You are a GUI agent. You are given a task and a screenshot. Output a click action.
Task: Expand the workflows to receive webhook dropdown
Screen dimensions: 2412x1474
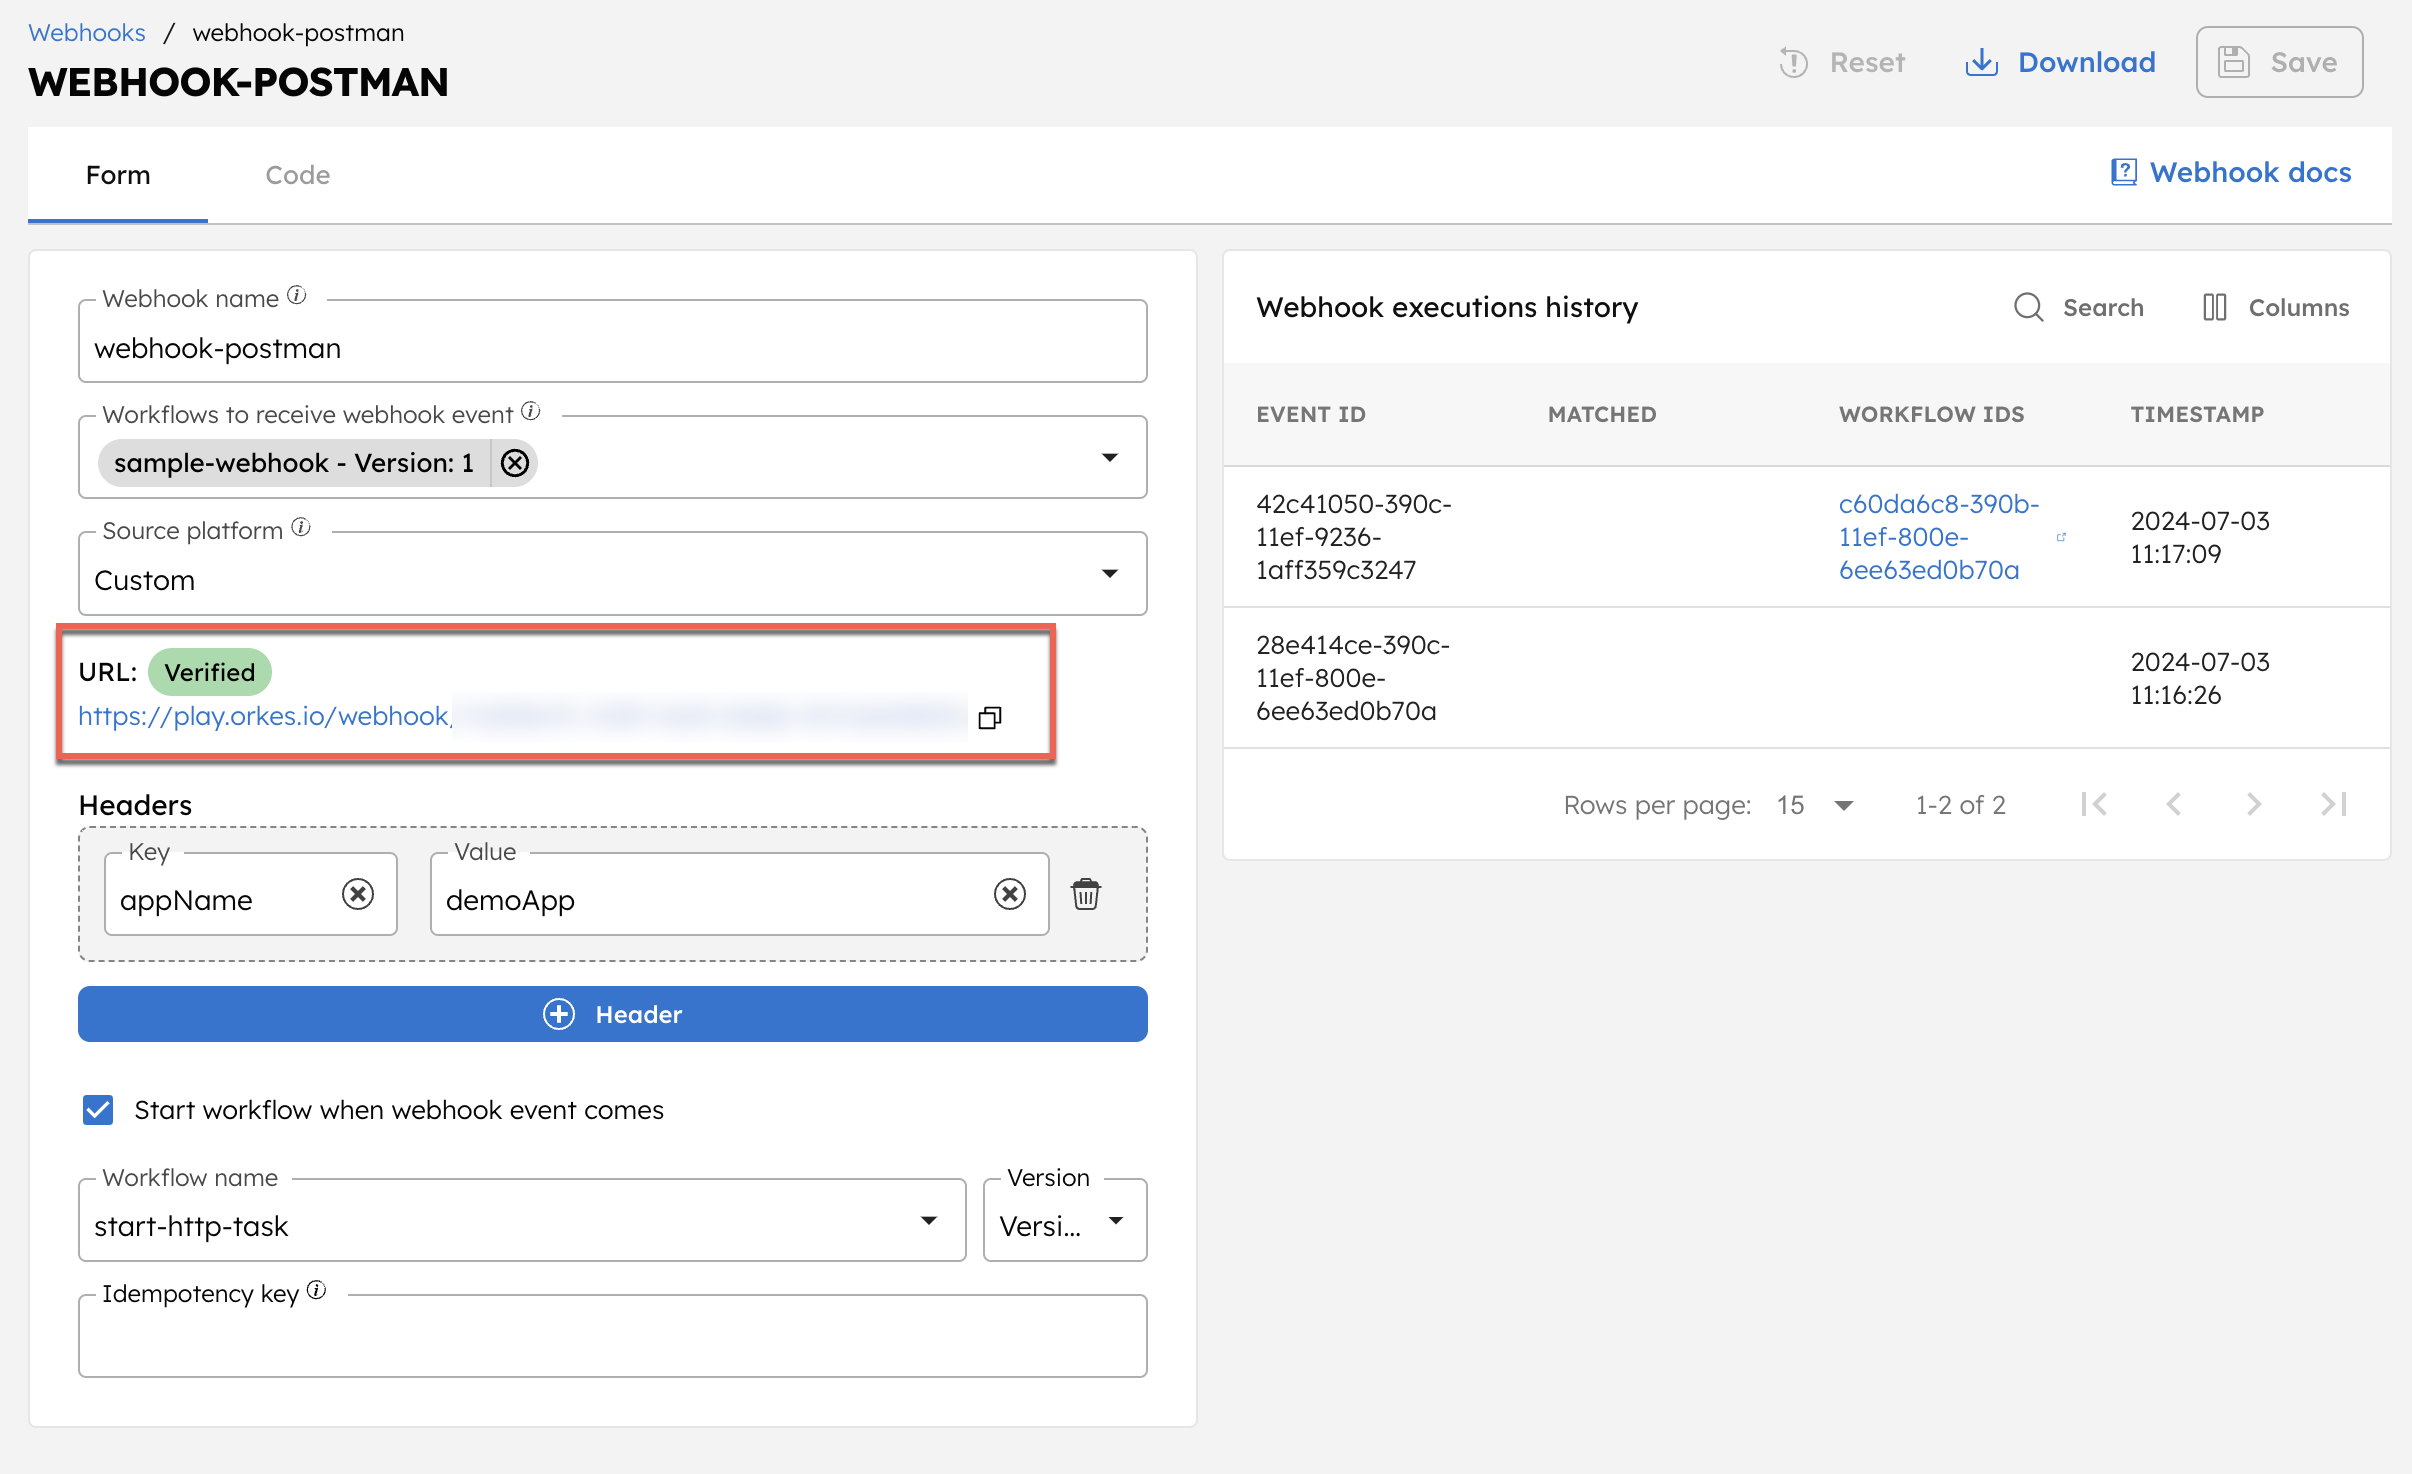[x=1109, y=458]
